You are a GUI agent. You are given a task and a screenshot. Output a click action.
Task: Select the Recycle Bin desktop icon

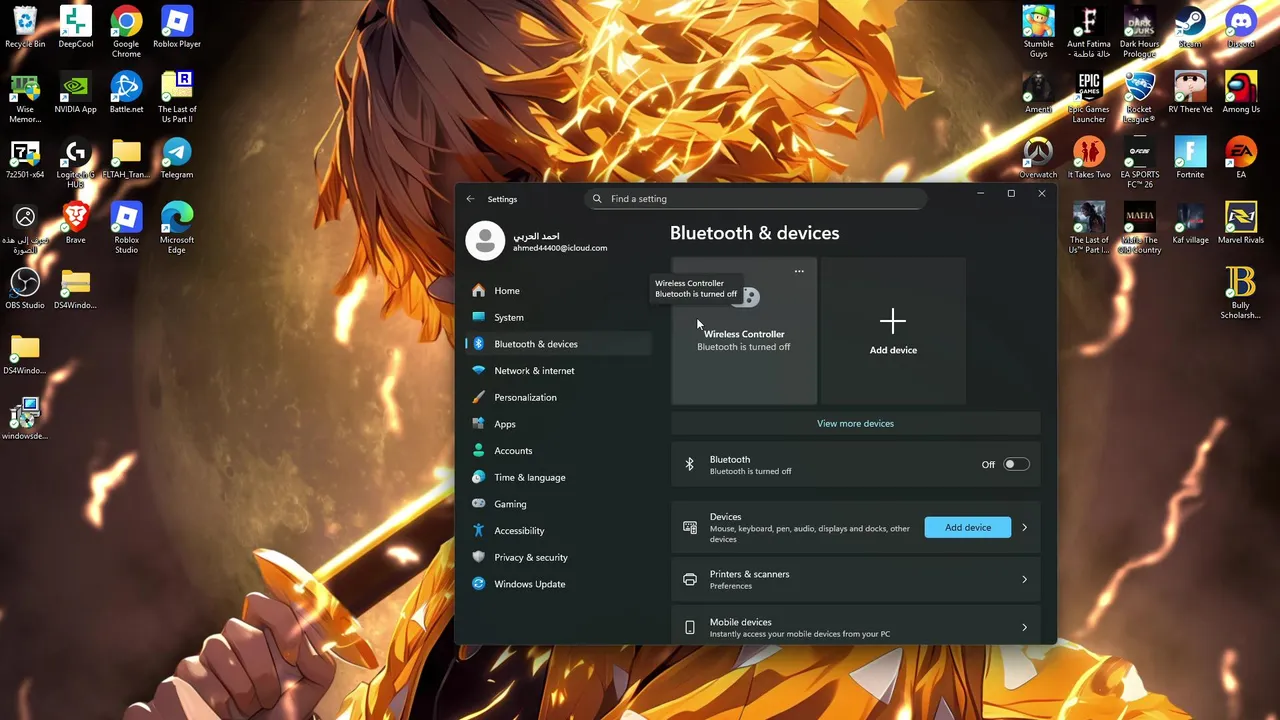coord(25,27)
